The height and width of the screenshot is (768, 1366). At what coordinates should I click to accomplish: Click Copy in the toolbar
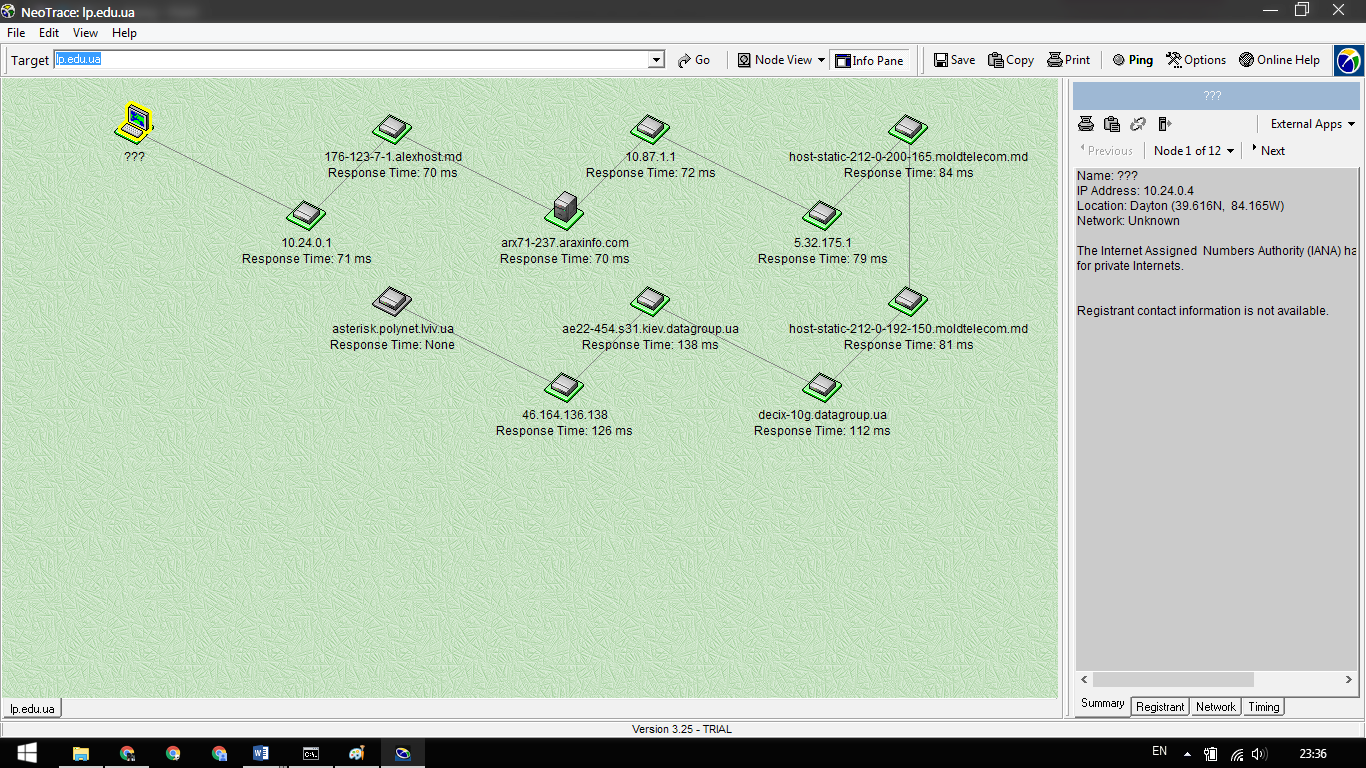1011,60
